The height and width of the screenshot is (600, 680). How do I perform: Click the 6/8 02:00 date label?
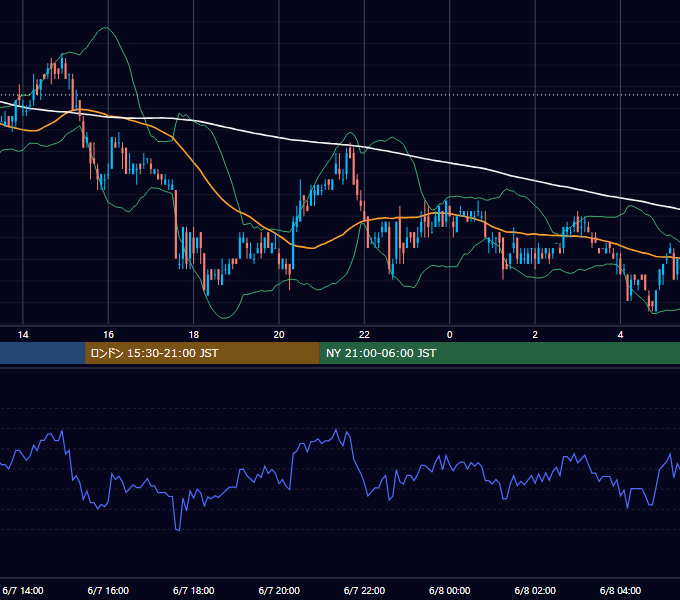point(535,590)
